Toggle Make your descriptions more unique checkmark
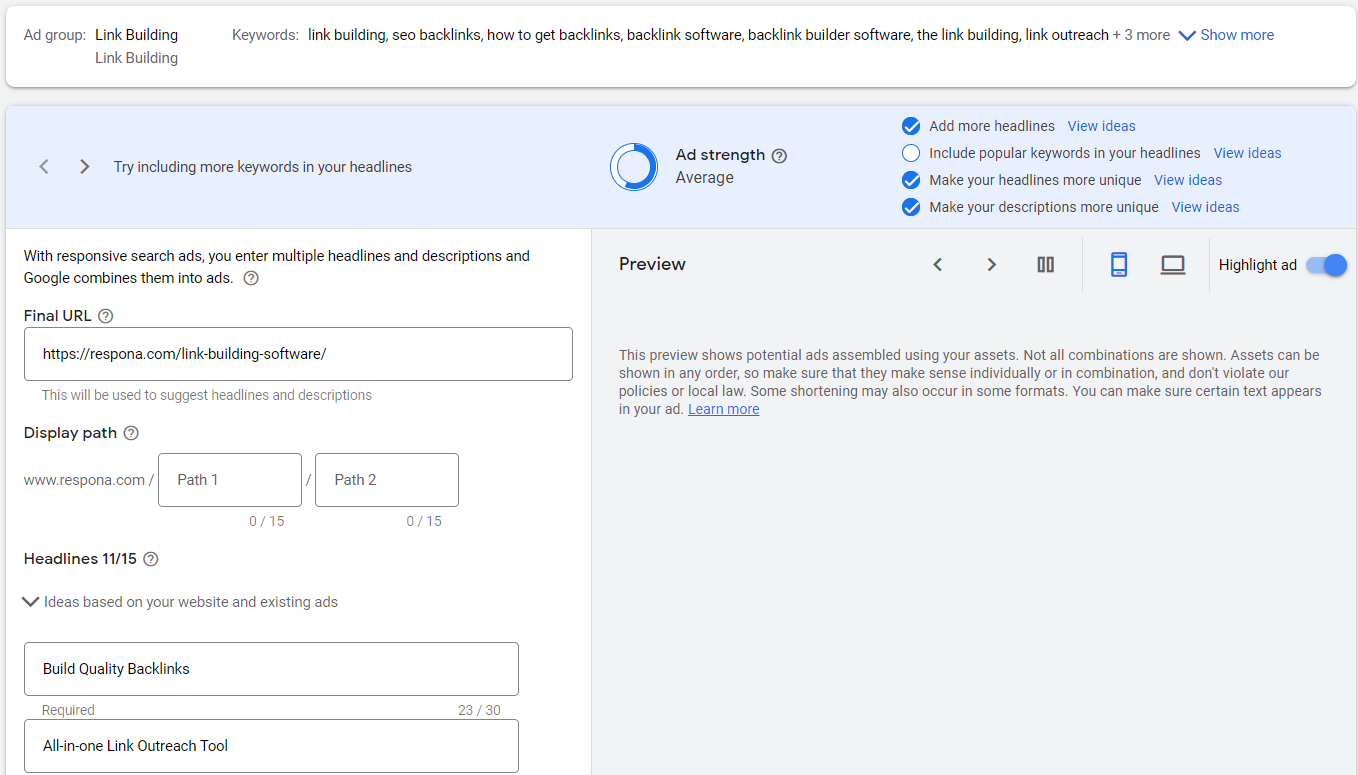This screenshot has width=1358, height=775. (x=911, y=207)
